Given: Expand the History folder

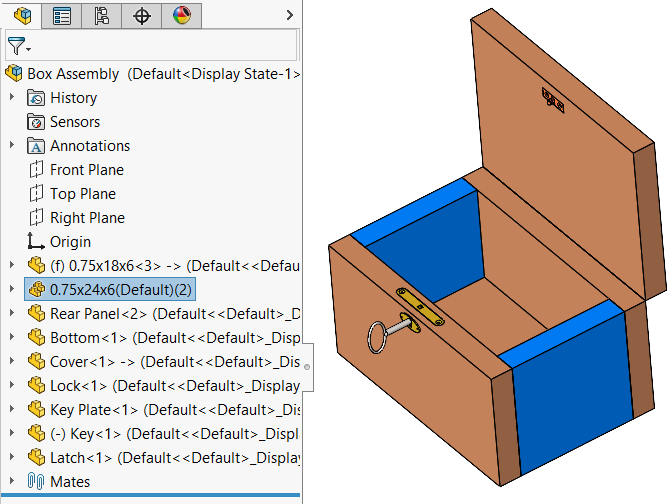Looking at the screenshot, I should point(12,98).
